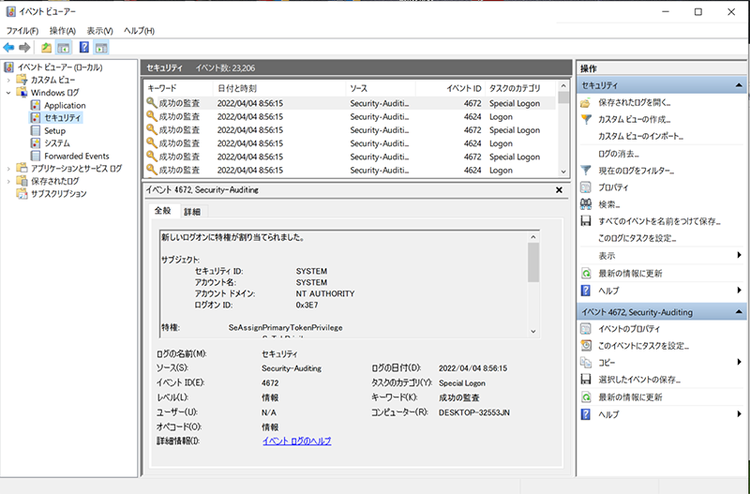Image resolution: width=750 pixels, height=494 pixels.
Task: Click the NT AUTHORITY domain value
Action: pyautogui.click(x=325, y=294)
